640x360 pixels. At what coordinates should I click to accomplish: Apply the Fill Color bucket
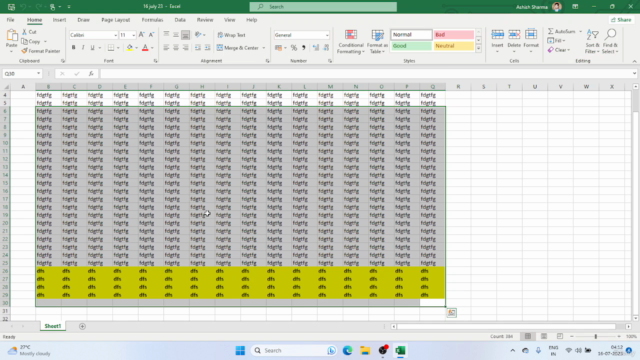click(130, 48)
